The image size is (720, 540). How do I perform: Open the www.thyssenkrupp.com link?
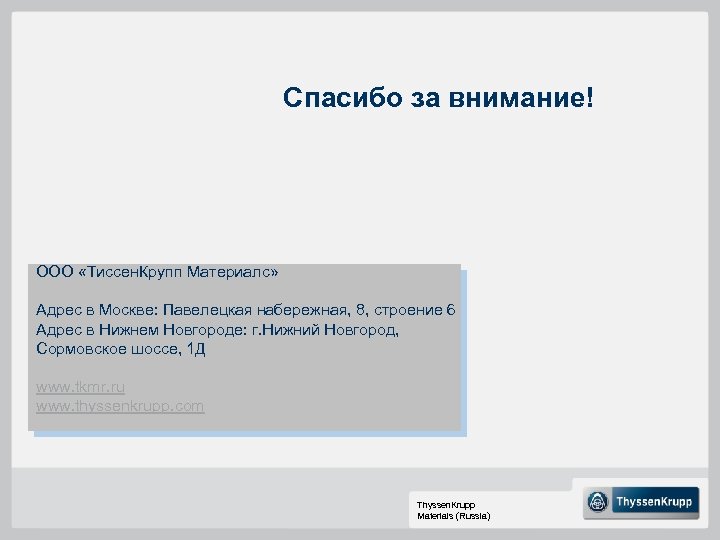point(120,406)
